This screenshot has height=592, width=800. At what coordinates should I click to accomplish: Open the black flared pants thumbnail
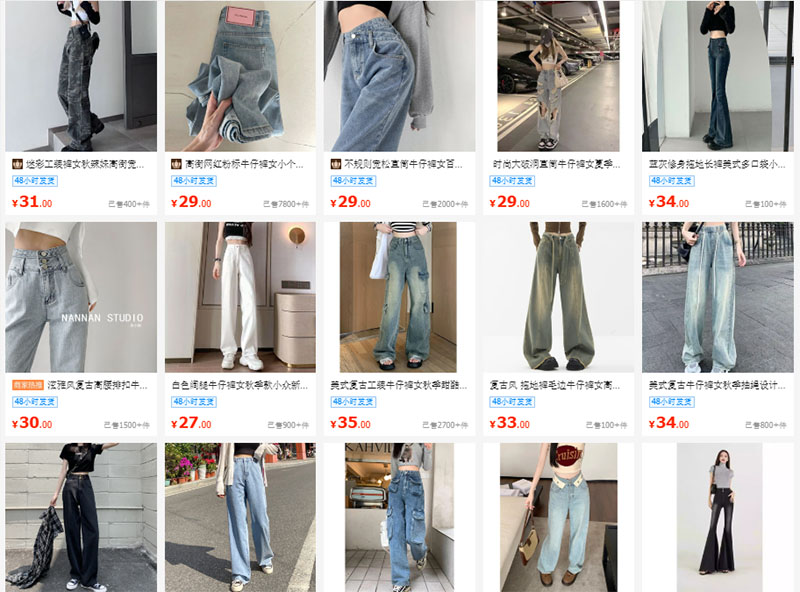(x=719, y=517)
